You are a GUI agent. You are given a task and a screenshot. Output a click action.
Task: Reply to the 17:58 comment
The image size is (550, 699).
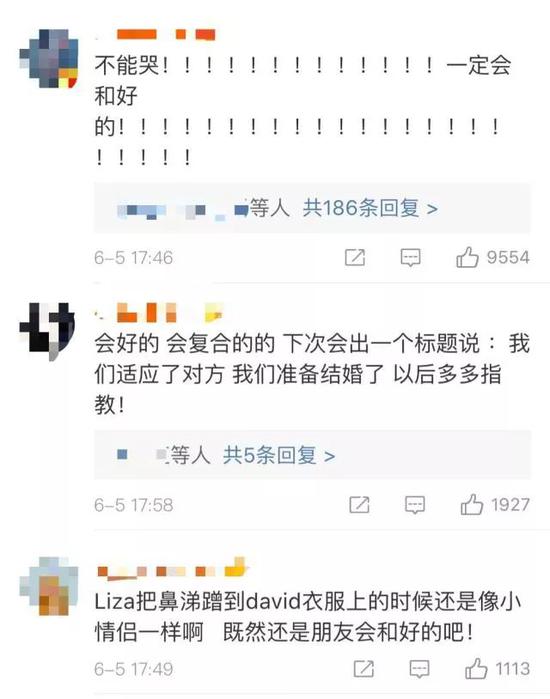(x=415, y=505)
